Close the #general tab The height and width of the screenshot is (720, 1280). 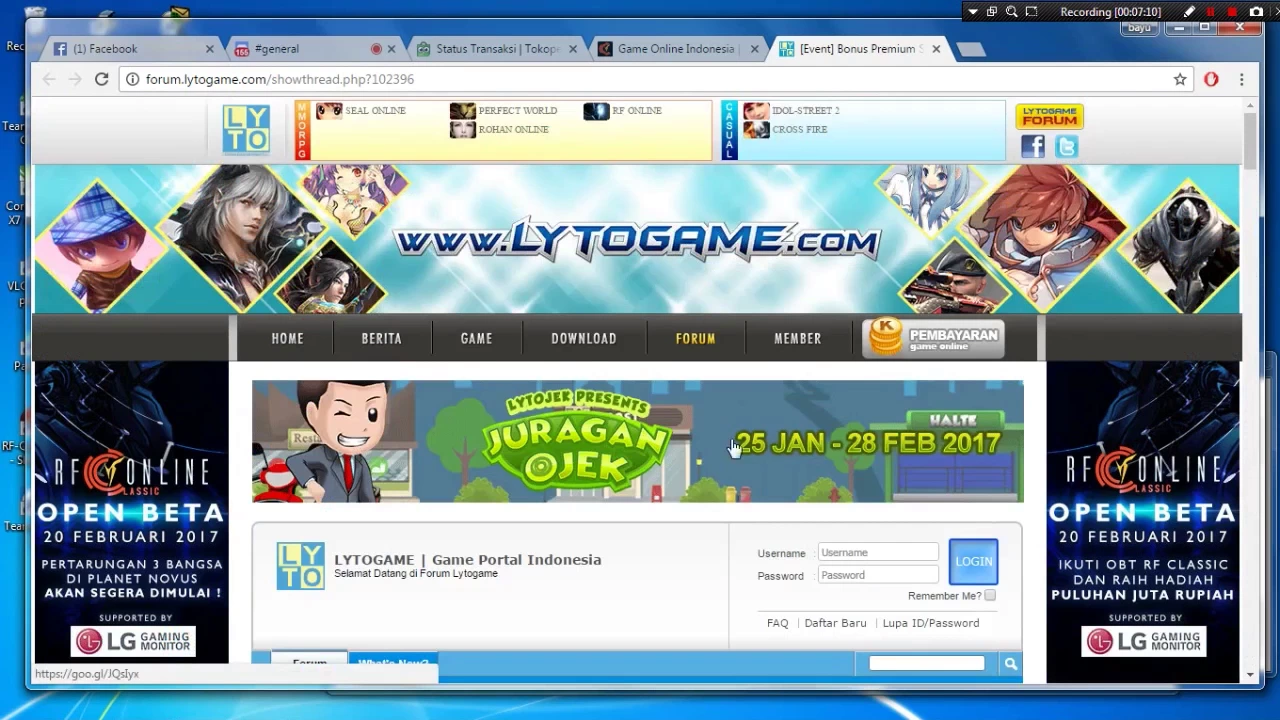click(x=391, y=48)
